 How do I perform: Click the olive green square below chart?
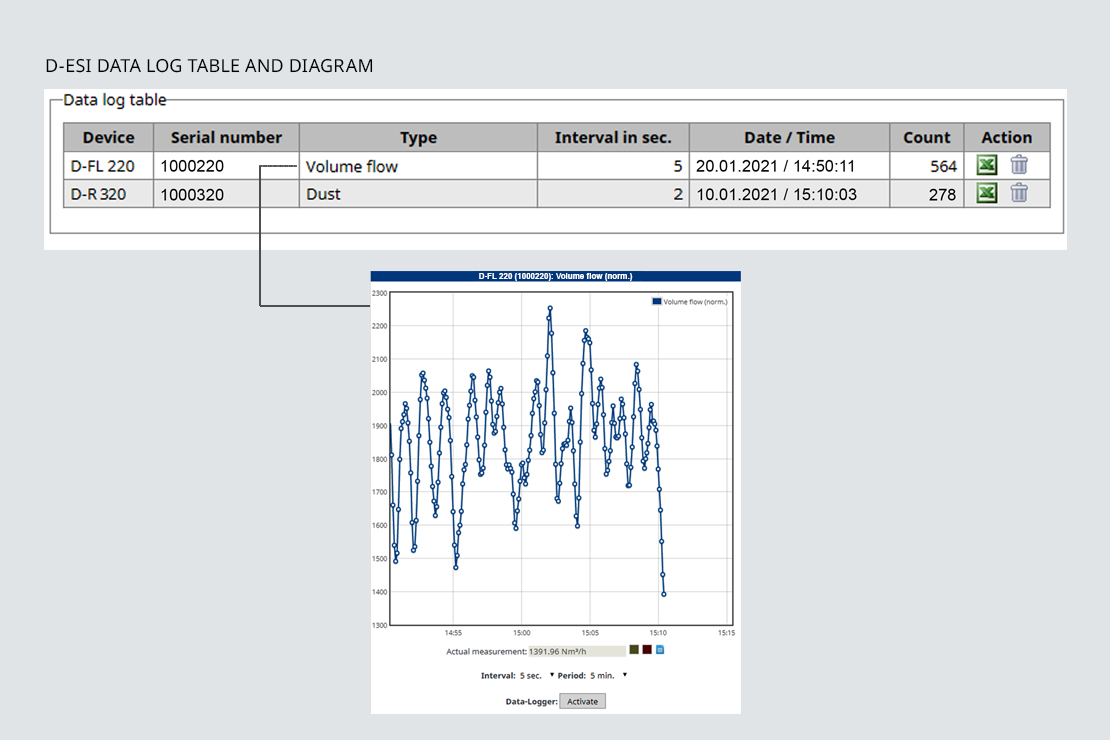[x=634, y=650]
